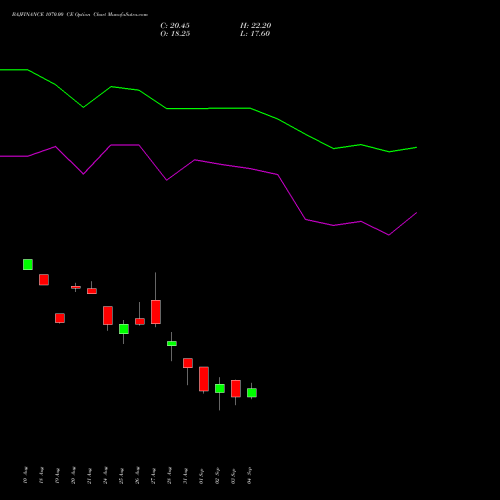The height and width of the screenshot is (500, 500).
Task: Select the 28 Aug date label
Action: click(x=169, y=475)
